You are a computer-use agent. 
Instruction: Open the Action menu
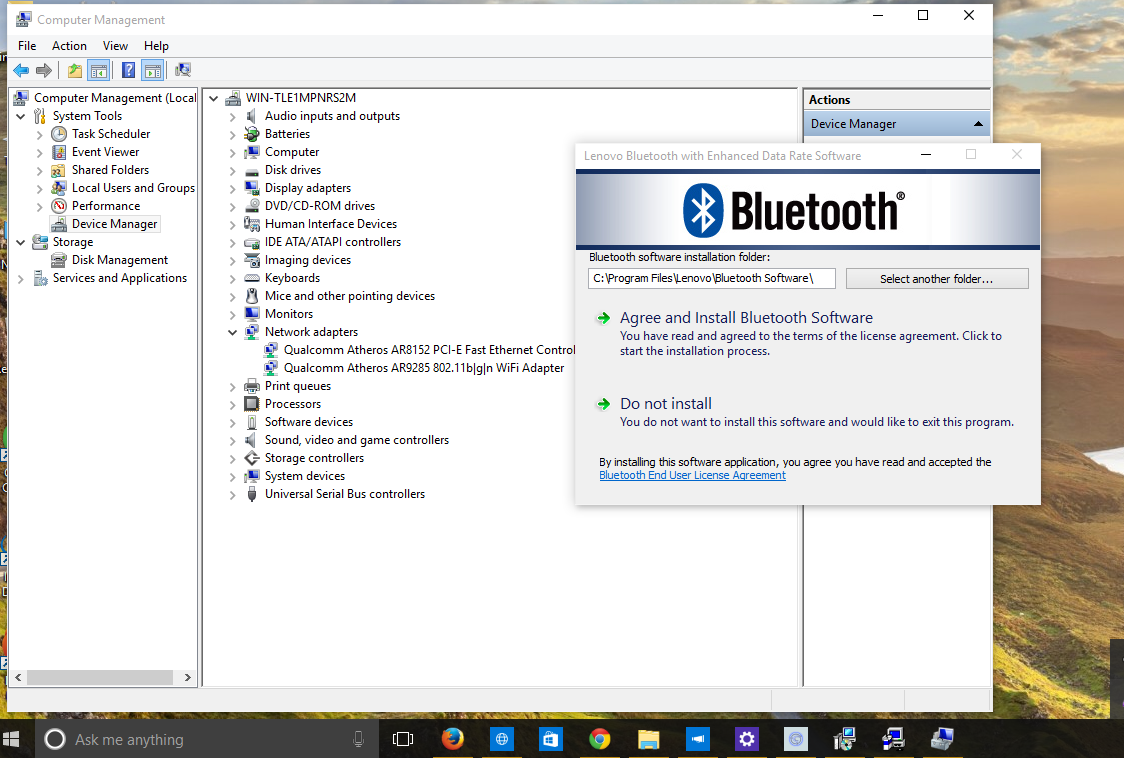pyautogui.click(x=70, y=46)
